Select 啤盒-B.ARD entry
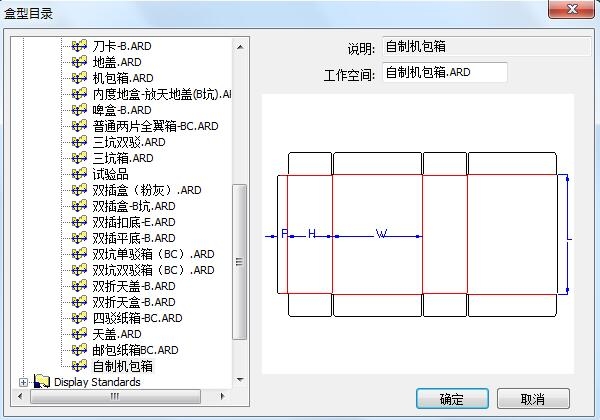 coord(122,110)
